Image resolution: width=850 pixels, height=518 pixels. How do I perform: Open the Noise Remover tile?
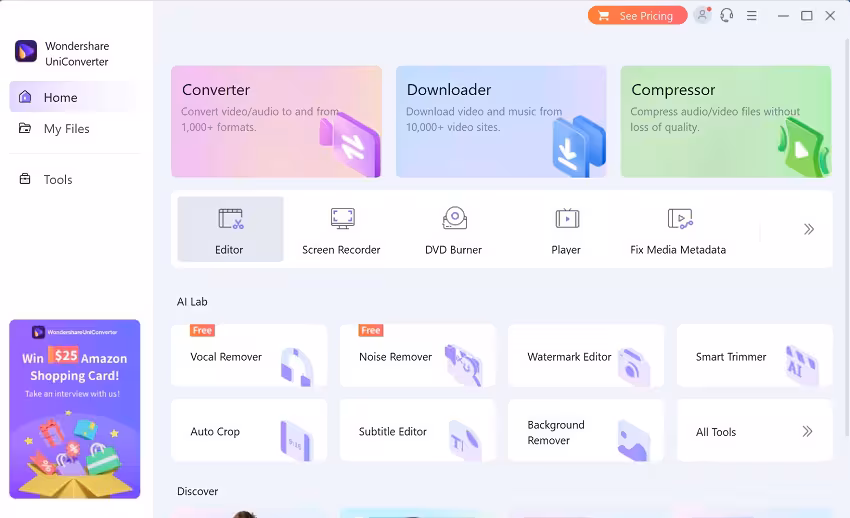click(x=417, y=355)
